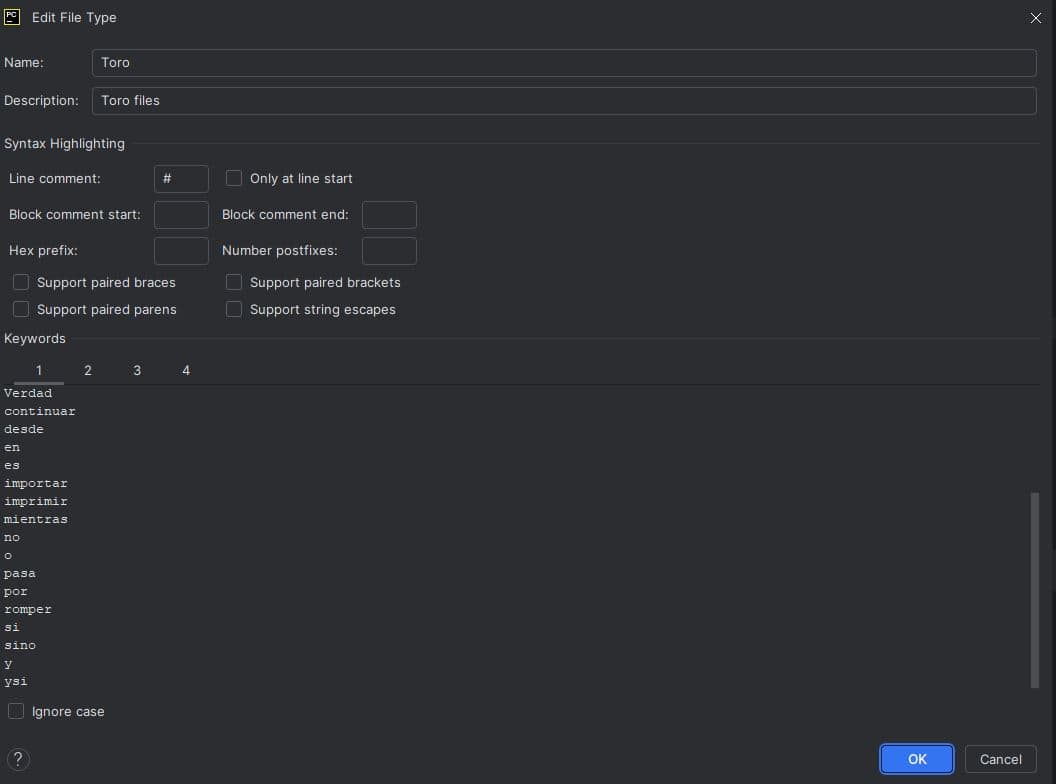Switch to keywords tab 2

point(88,370)
